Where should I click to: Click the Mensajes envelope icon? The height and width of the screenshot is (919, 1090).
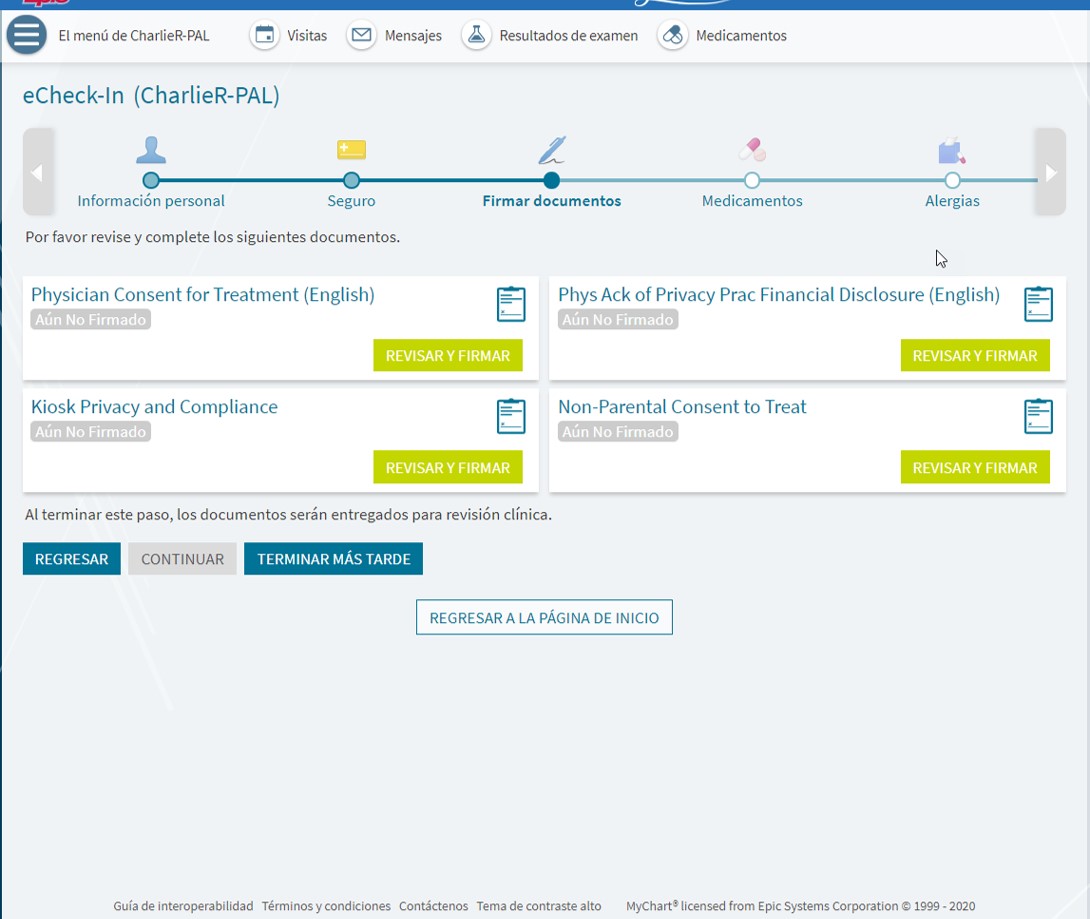point(362,35)
